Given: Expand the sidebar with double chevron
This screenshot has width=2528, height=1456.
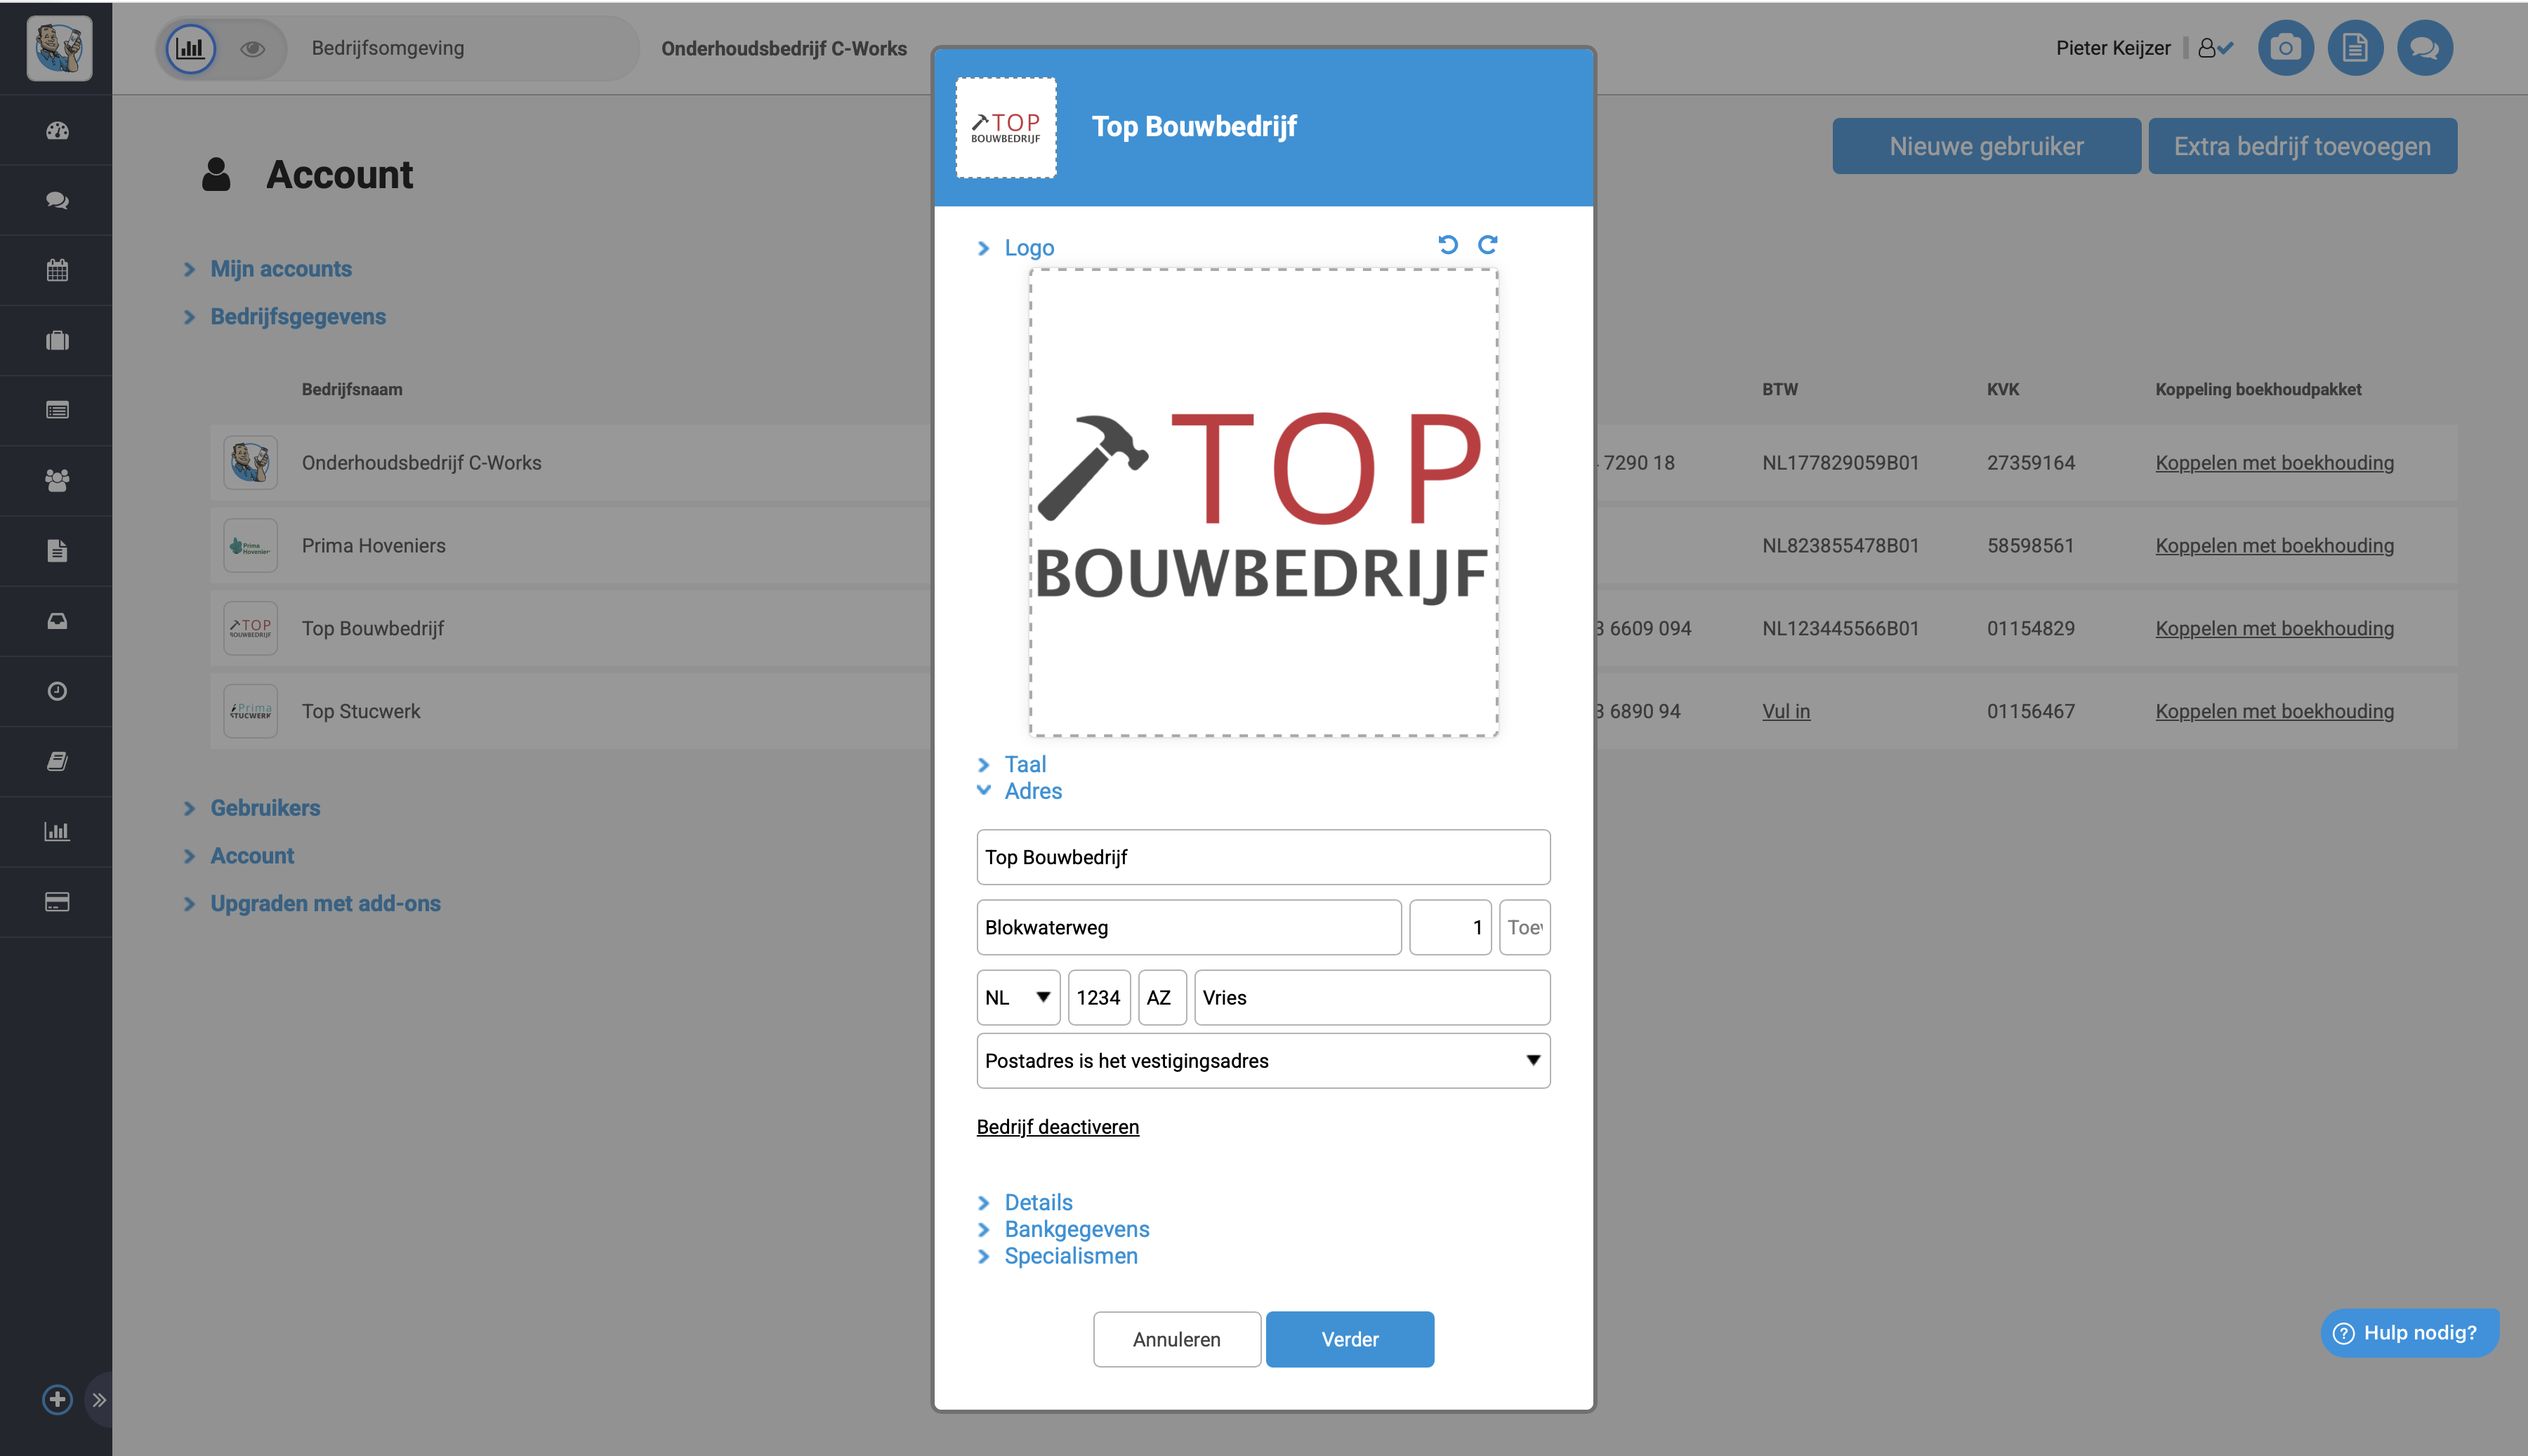Looking at the screenshot, I should 99,1400.
